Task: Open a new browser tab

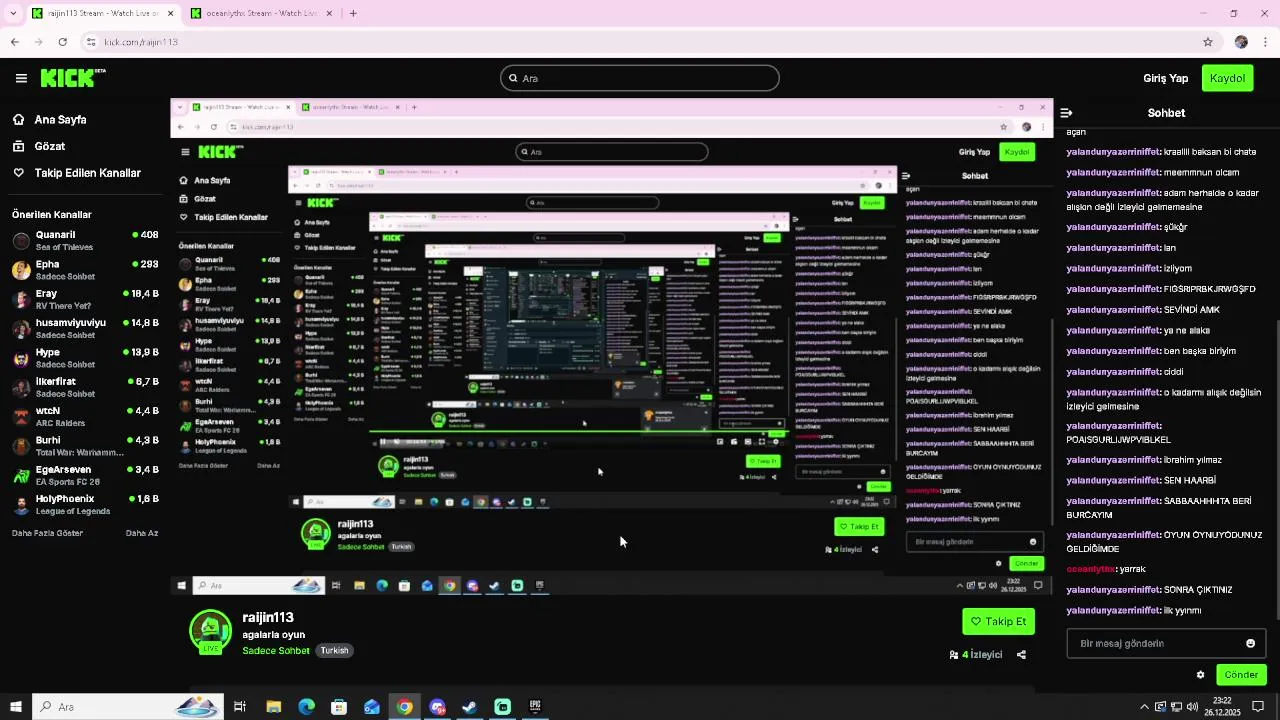Action: 353,13
